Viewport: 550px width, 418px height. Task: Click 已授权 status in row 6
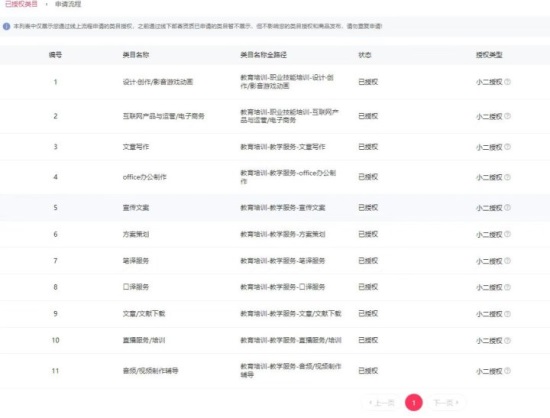click(x=368, y=234)
